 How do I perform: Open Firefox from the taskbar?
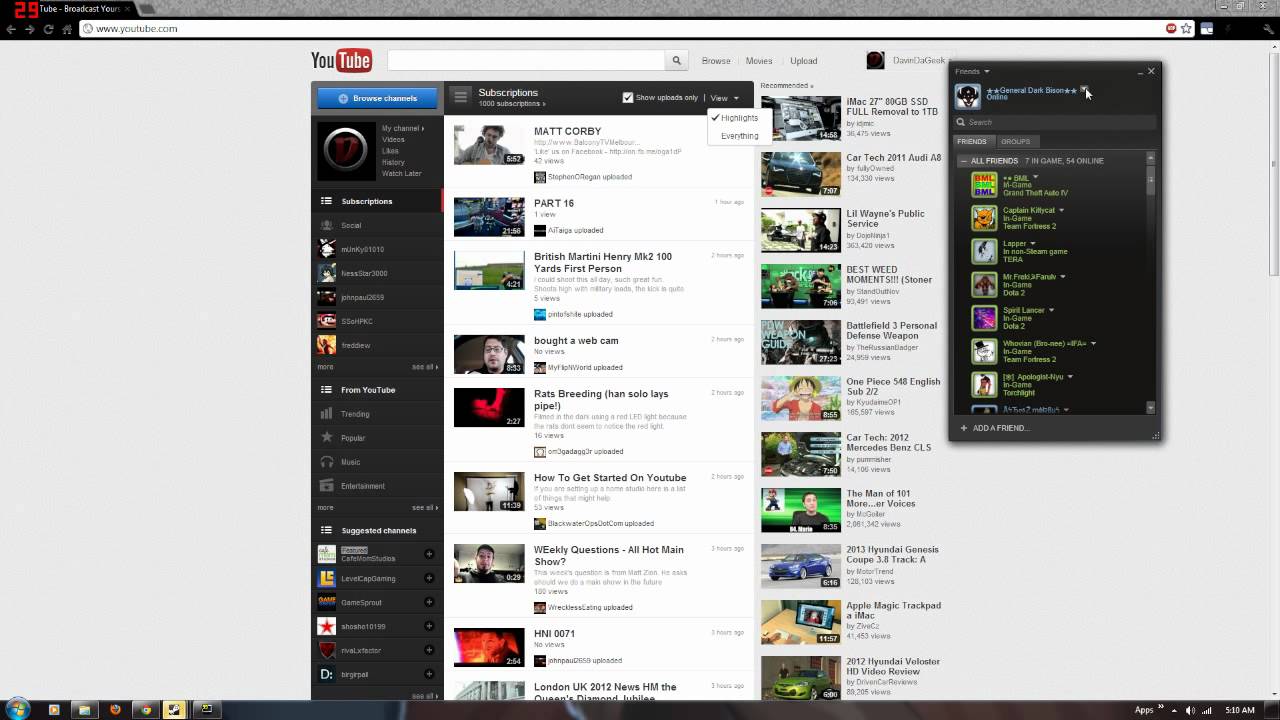(x=115, y=710)
